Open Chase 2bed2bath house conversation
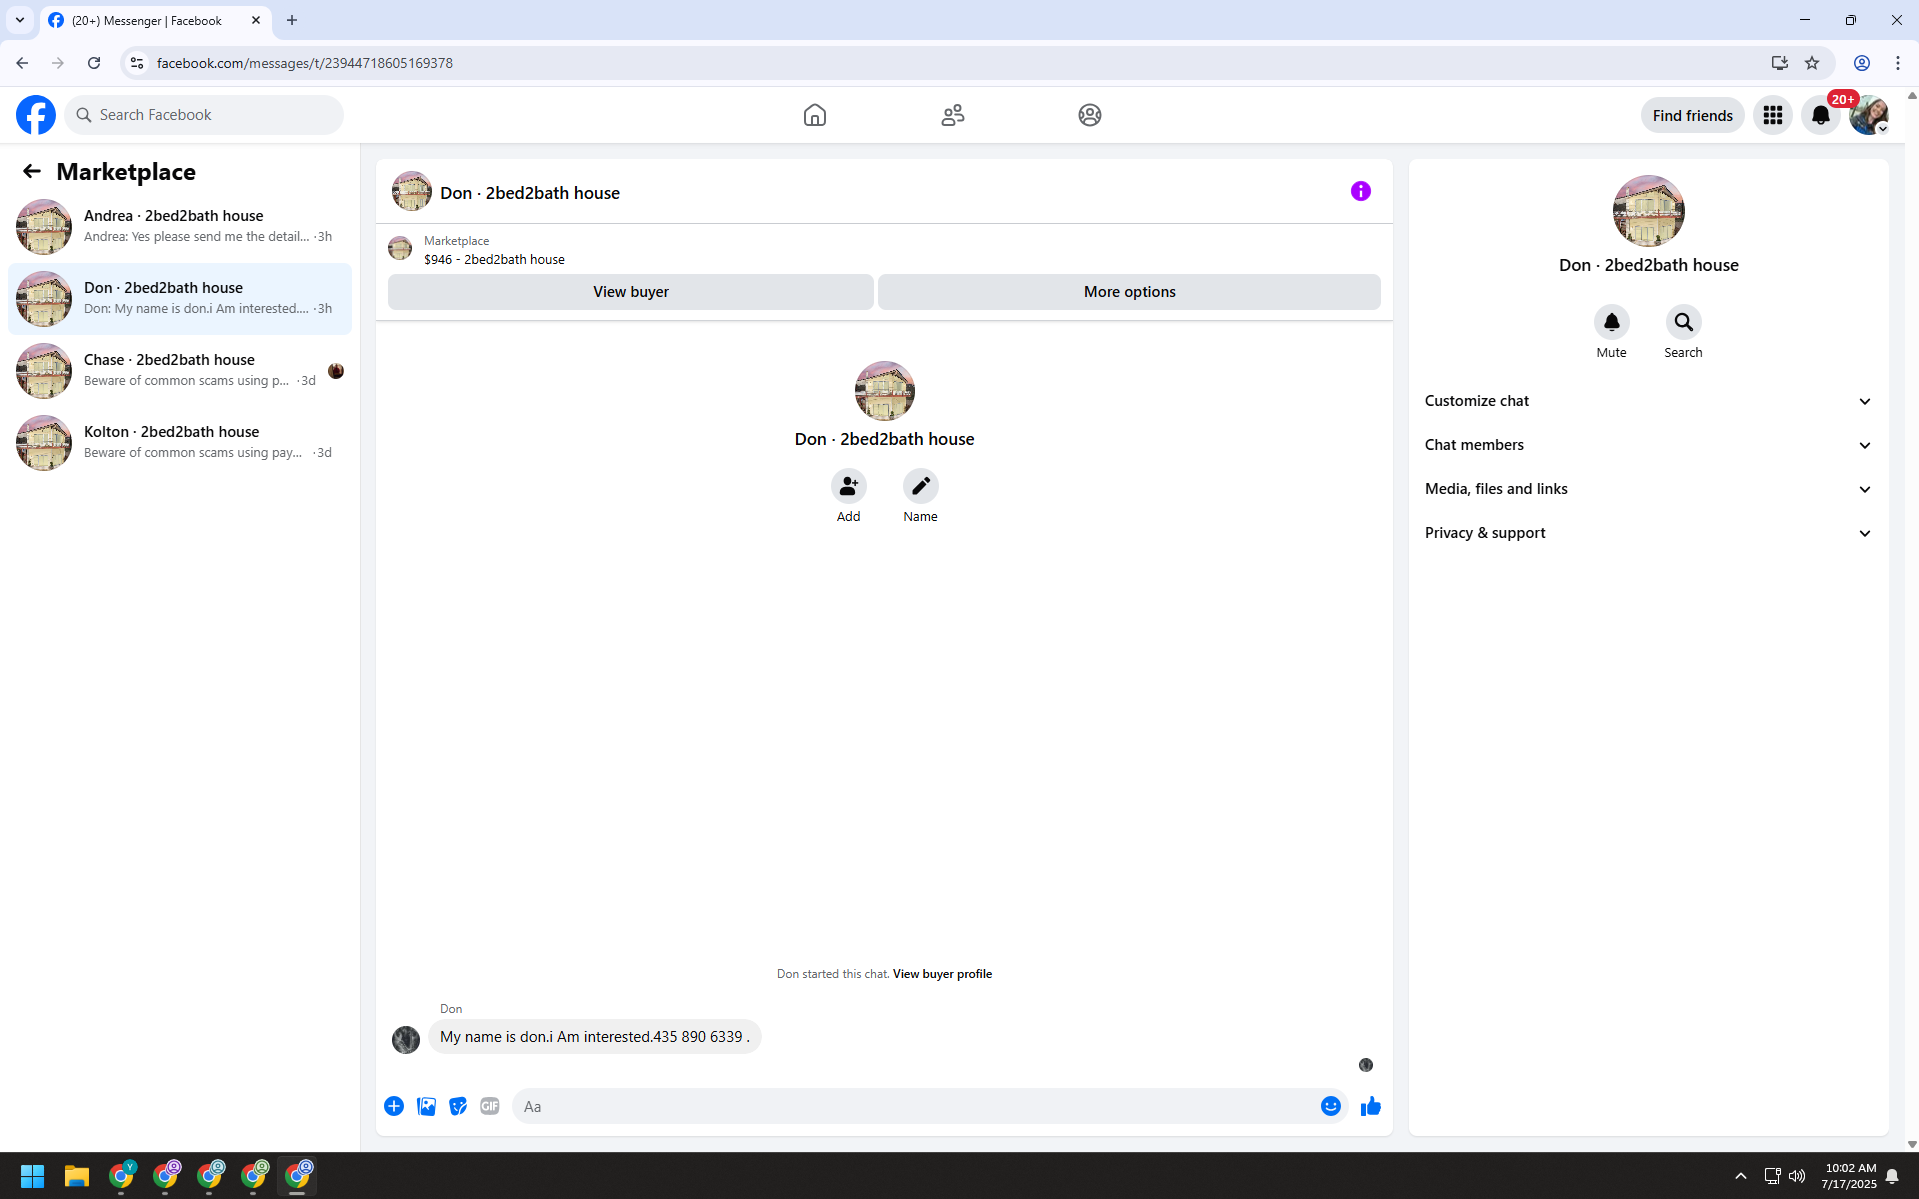The height and width of the screenshot is (1199, 1919). pyautogui.click(x=180, y=370)
